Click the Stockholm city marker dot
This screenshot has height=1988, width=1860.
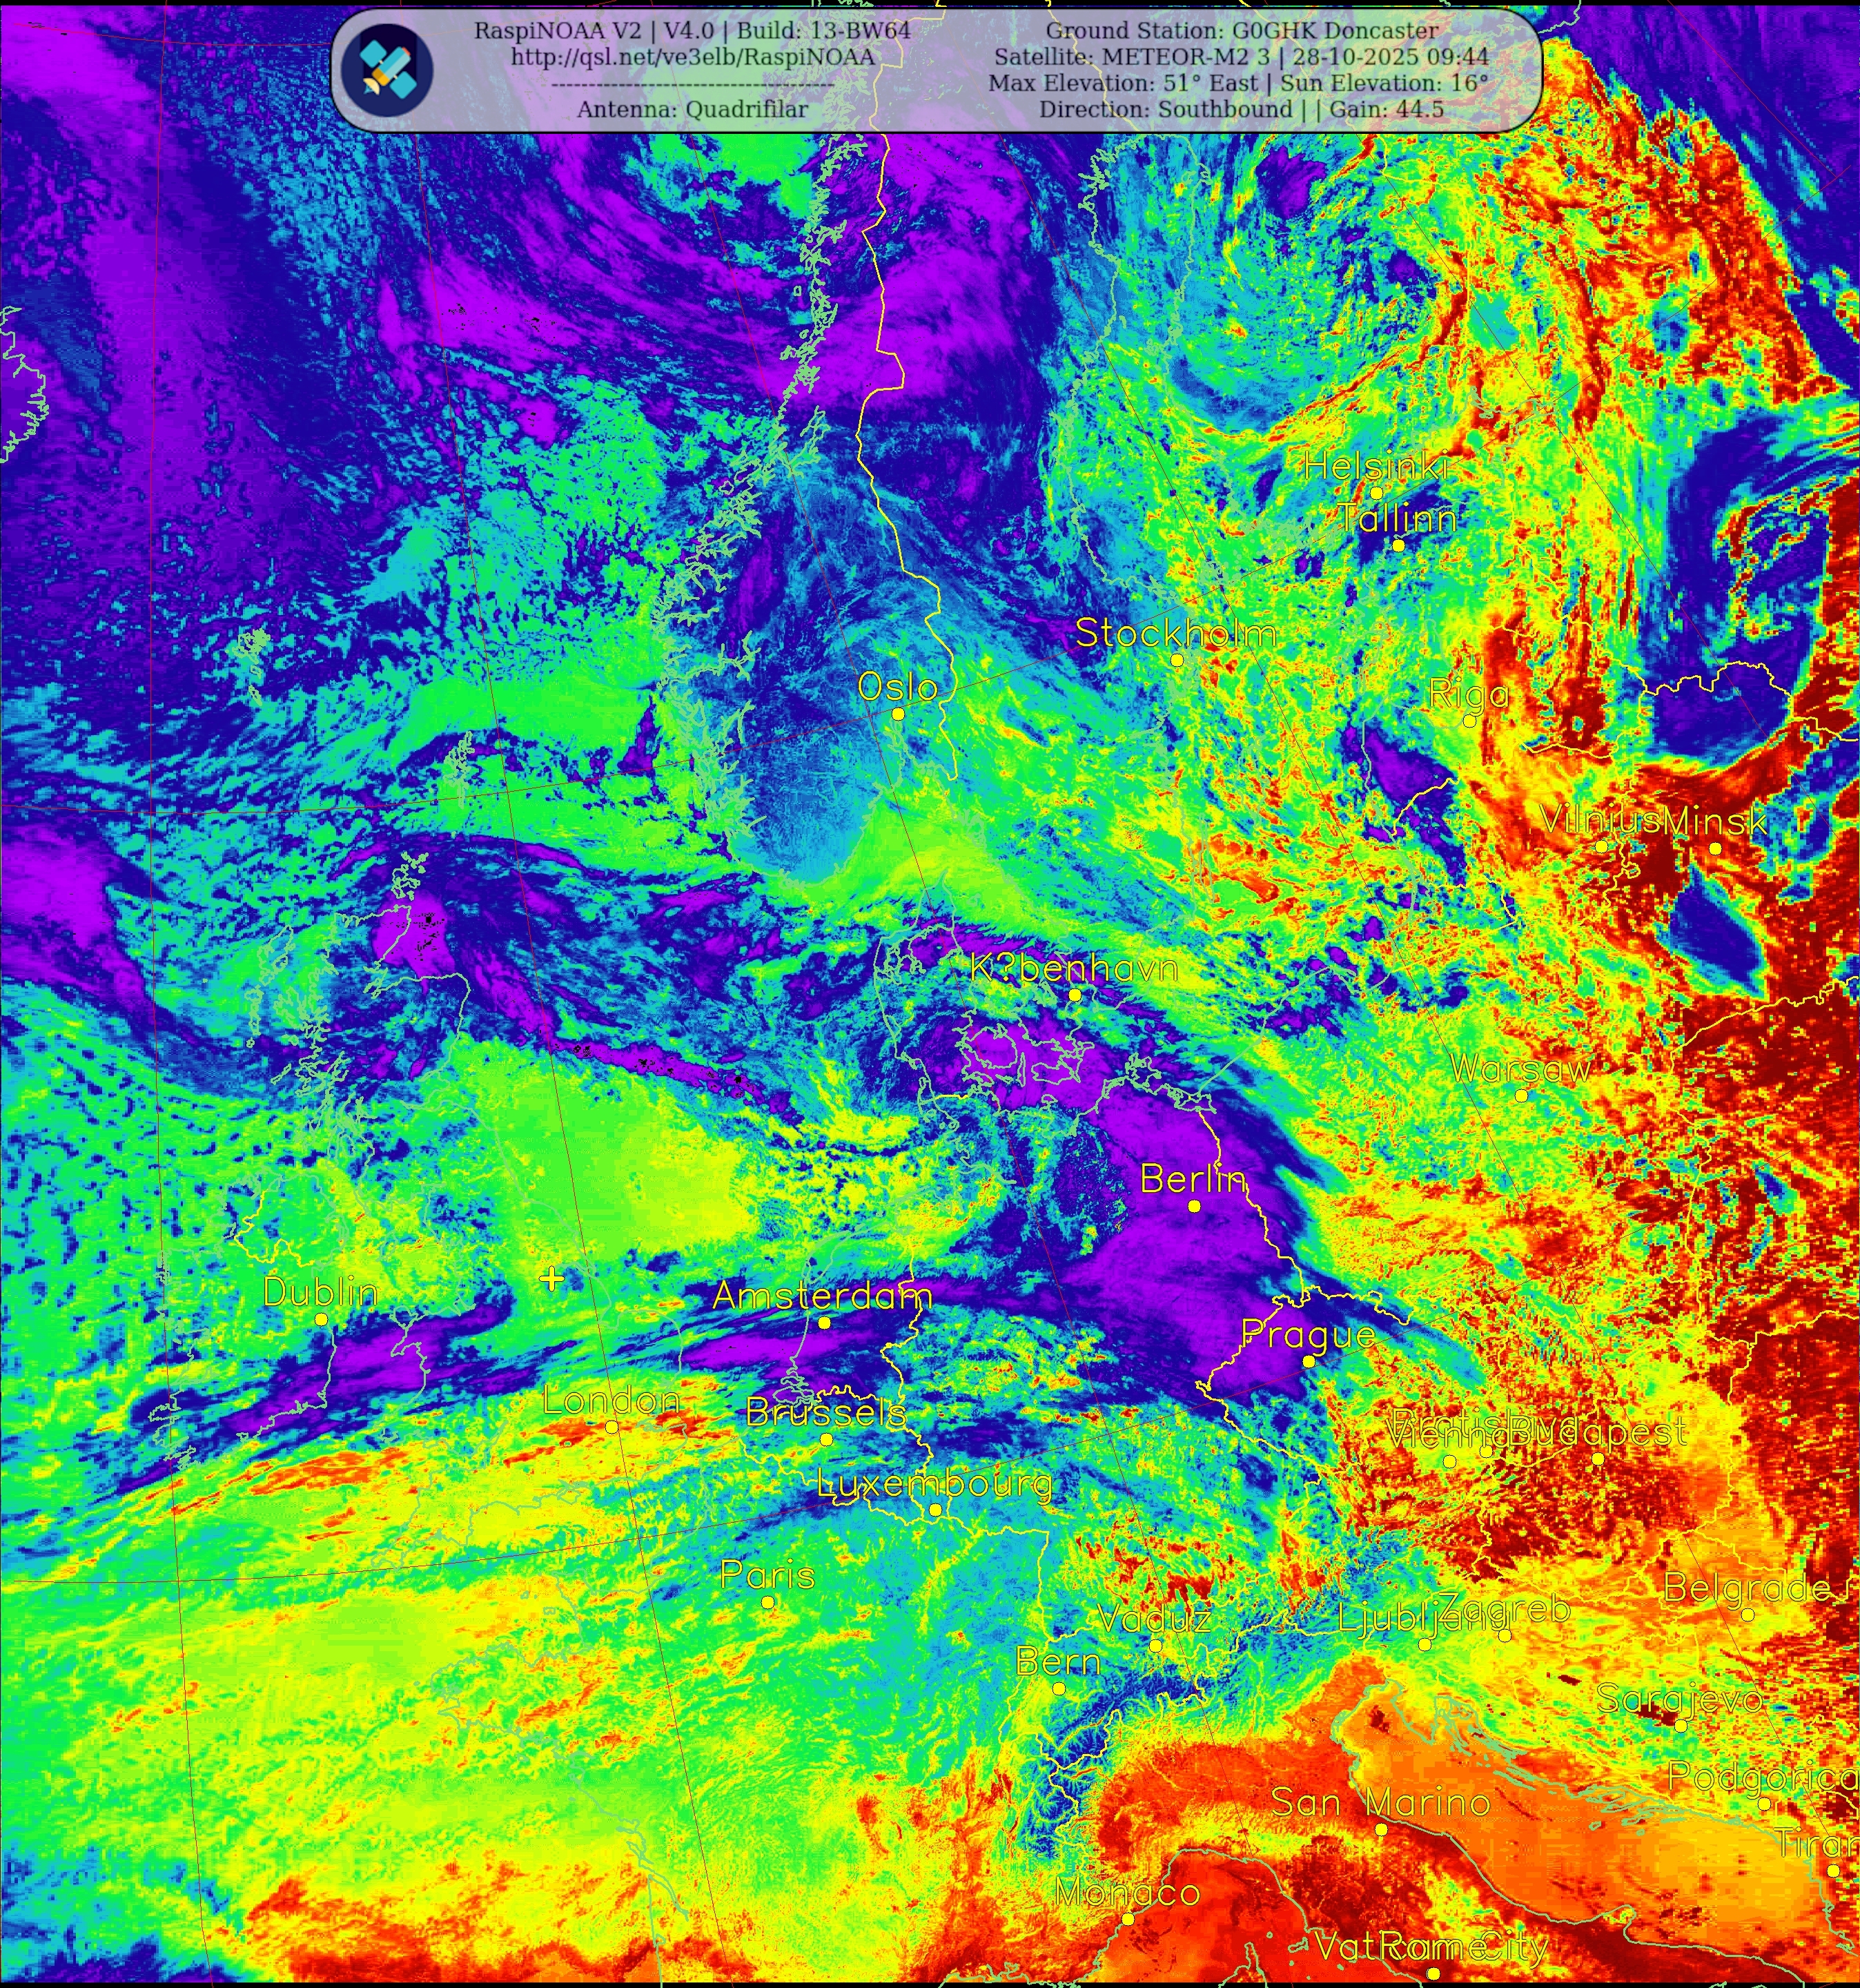[x=1177, y=660]
